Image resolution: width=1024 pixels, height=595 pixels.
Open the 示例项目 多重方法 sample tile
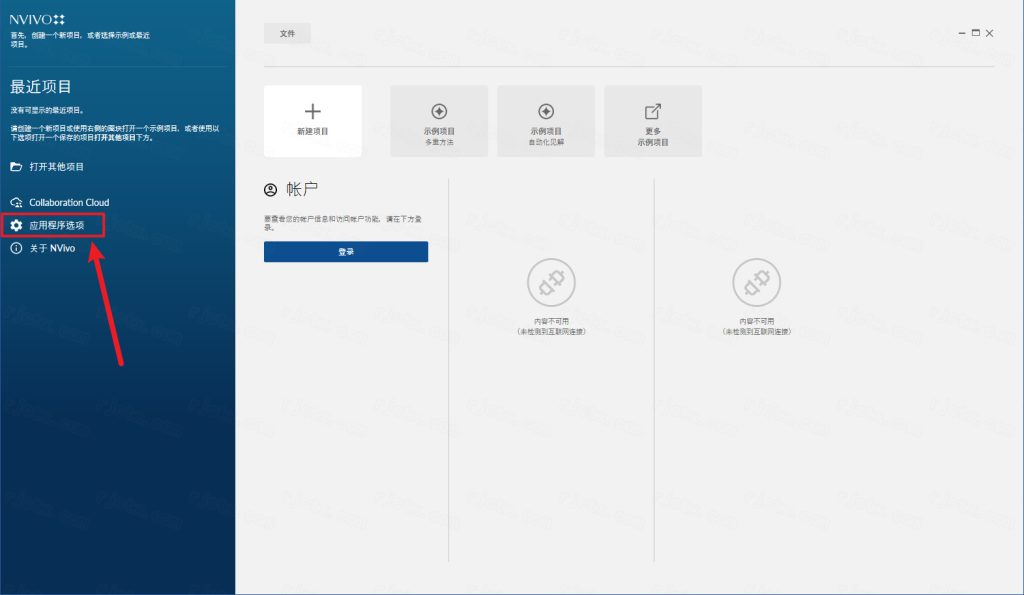pos(439,121)
